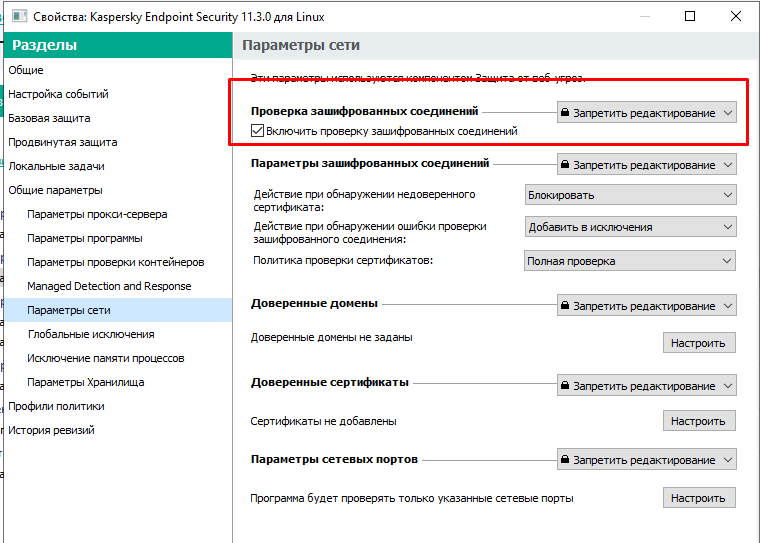Click the Kaspersky window title bar icon

click(19, 16)
